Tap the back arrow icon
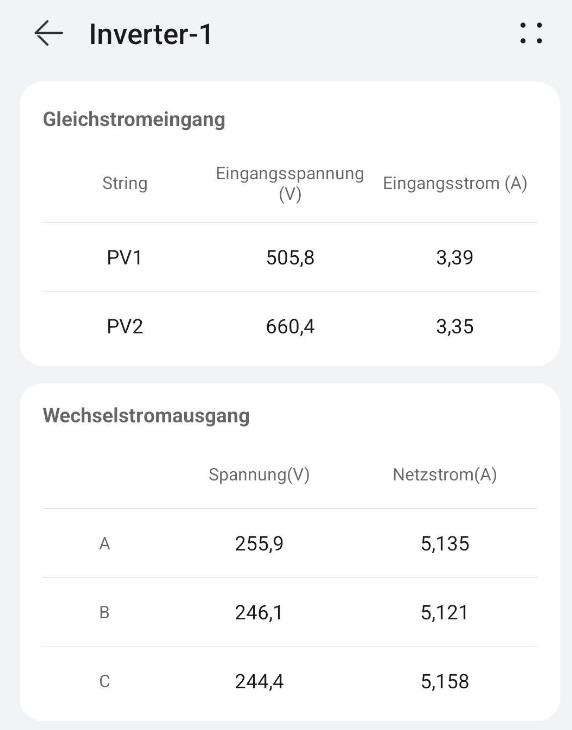This screenshot has width=572, height=730. pyautogui.click(x=48, y=34)
